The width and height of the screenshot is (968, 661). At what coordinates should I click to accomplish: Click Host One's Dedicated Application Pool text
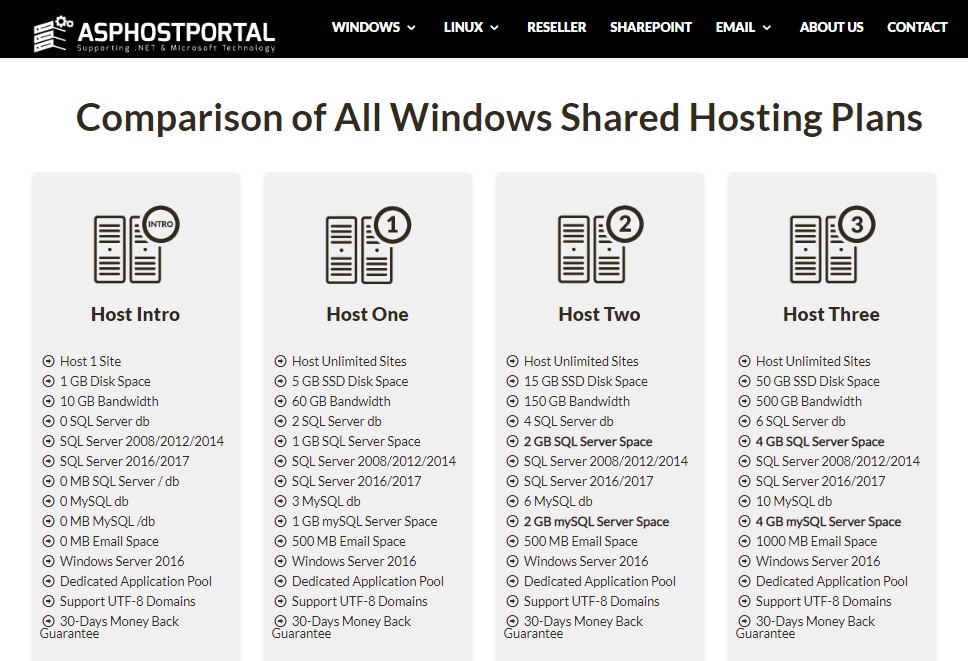pos(367,581)
